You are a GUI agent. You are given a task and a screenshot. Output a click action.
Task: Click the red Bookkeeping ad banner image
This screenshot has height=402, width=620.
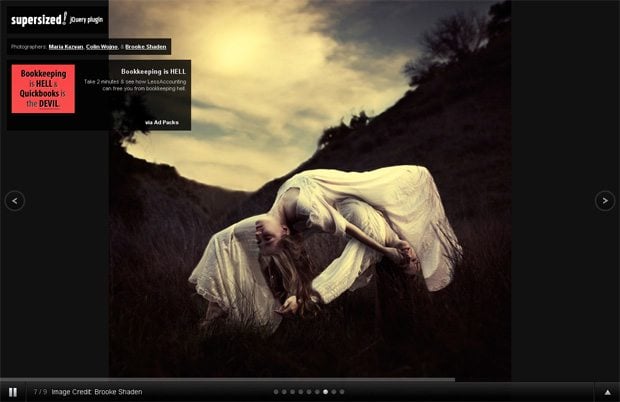(x=43, y=89)
